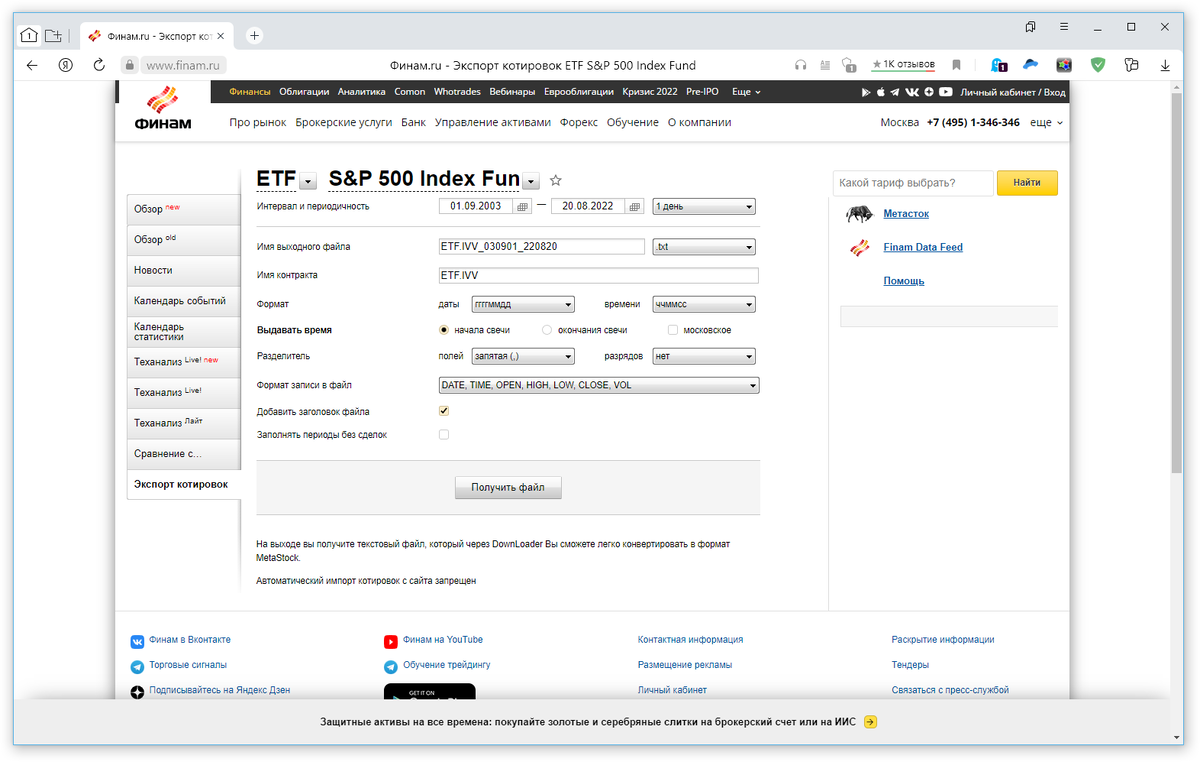Screen dimensions: 1200x762
Task: Click the 'Получить файл' button
Action: [x=508, y=487]
